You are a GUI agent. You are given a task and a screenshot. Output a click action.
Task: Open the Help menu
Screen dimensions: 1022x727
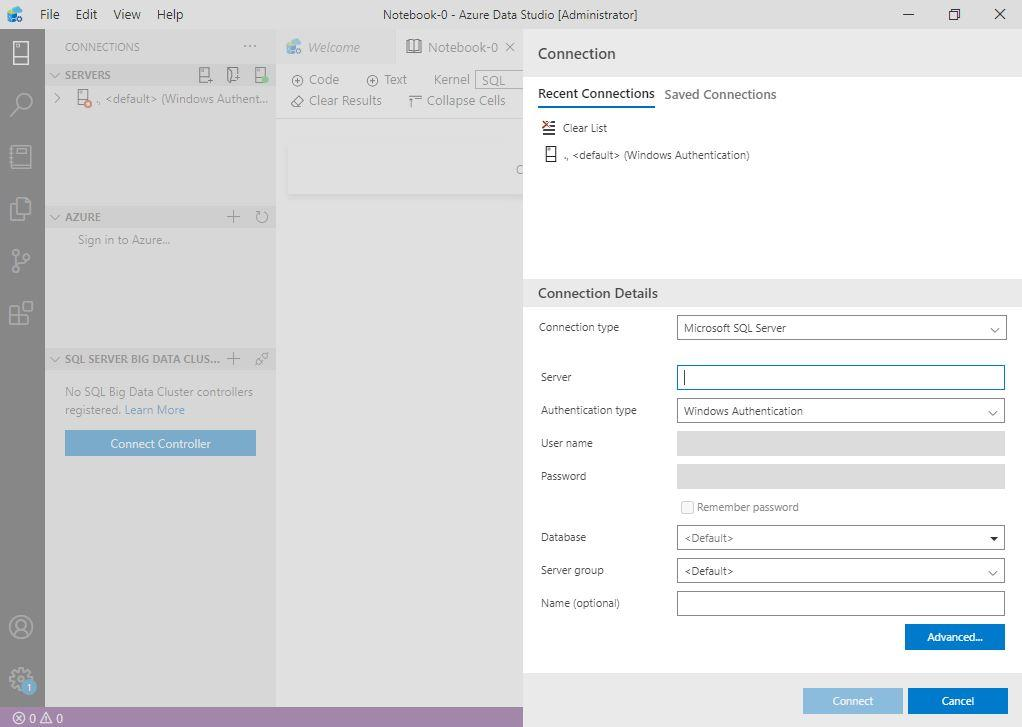pos(169,14)
